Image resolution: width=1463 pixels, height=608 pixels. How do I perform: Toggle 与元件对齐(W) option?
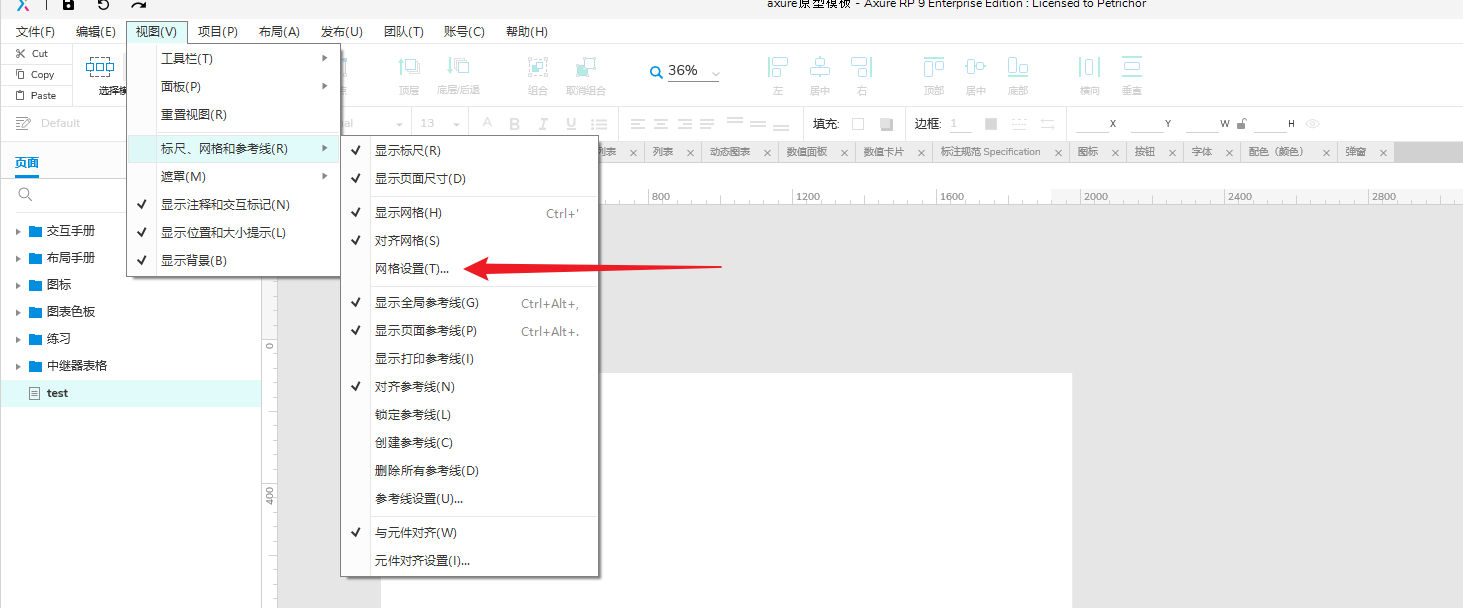coord(470,533)
